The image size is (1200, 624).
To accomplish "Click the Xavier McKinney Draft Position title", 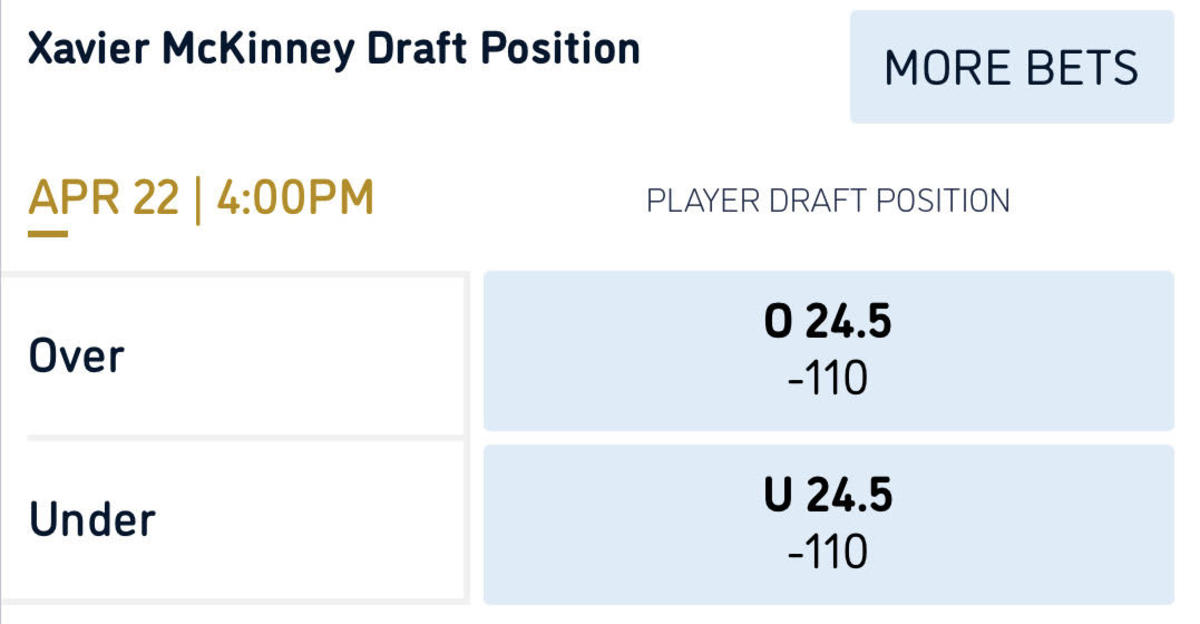I will tap(334, 49).
